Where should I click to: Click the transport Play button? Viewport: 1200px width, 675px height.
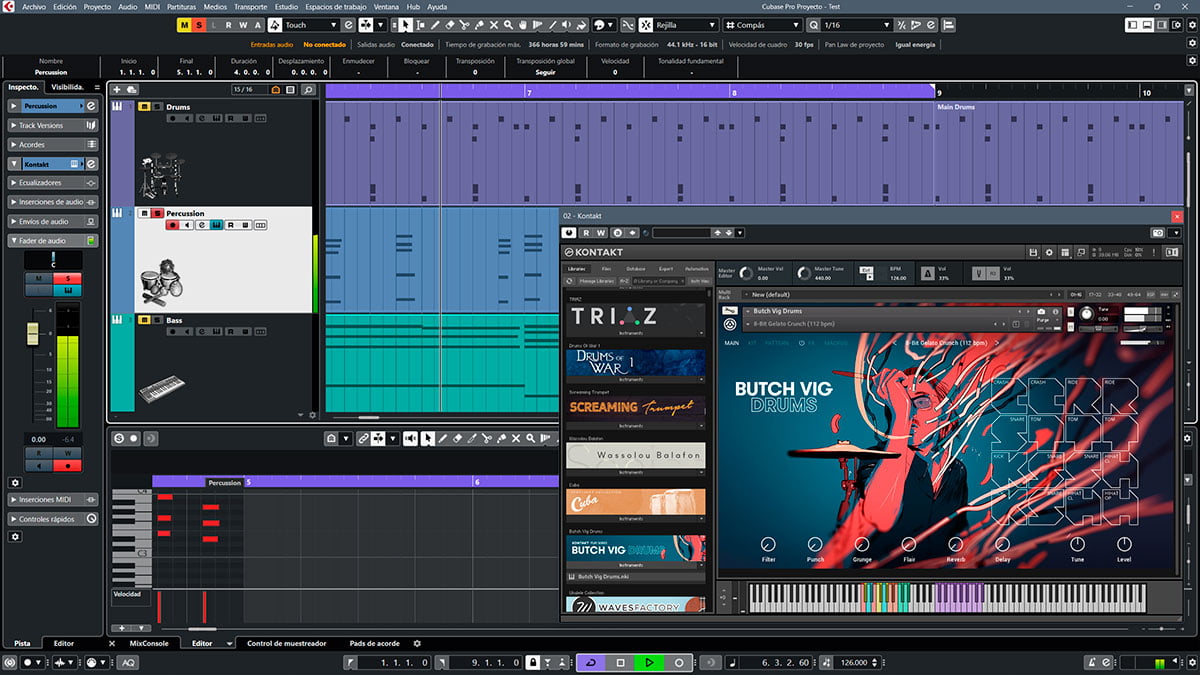click(x=649, y=662)
